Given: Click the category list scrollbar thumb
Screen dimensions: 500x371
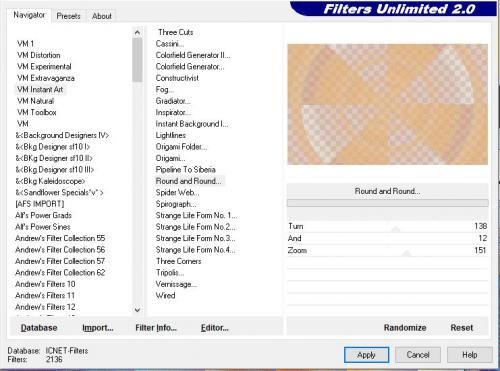Looking at the screenshot, I should click(137, 60).
